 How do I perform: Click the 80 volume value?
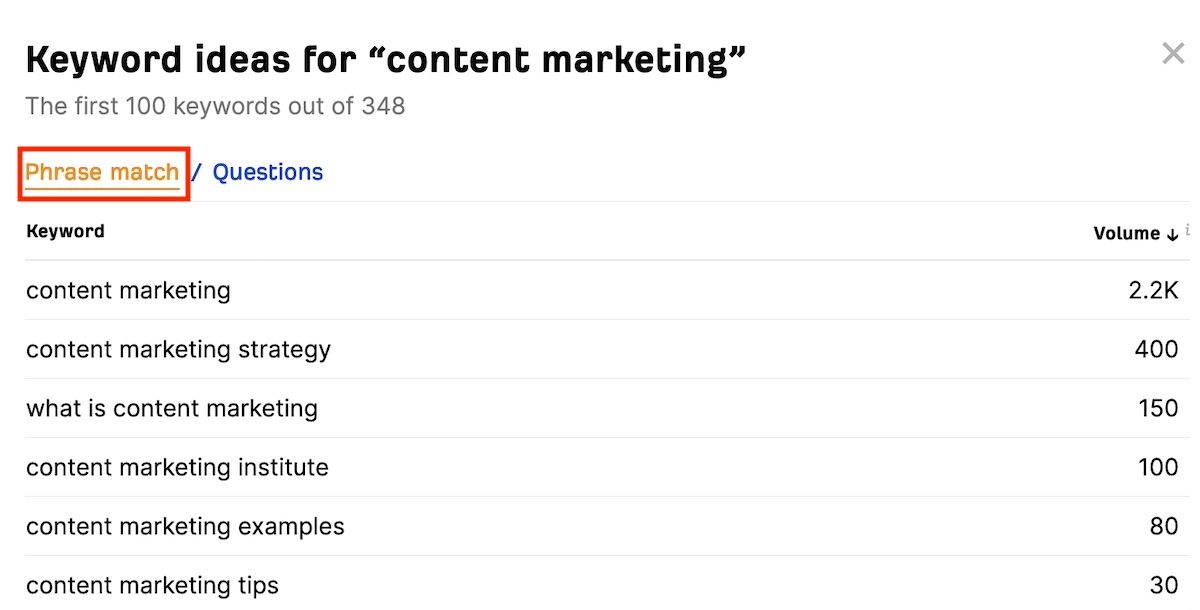click(1164, 527)
